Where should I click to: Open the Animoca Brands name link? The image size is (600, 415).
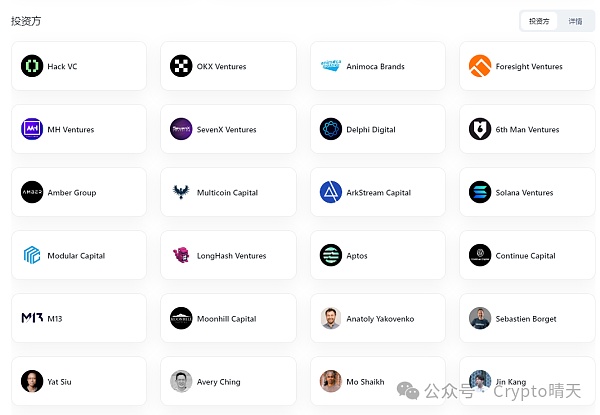375,66
